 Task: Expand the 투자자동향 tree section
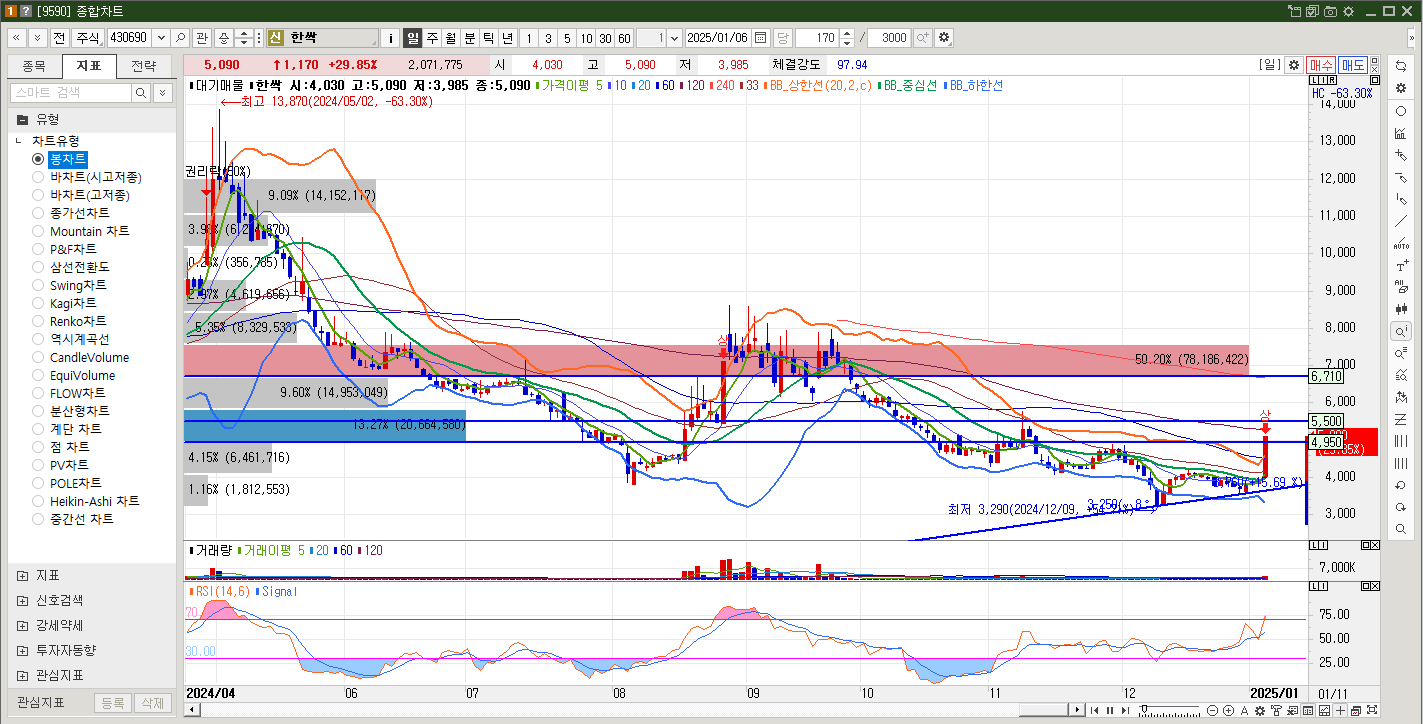pyautogui.click(x=23, y=649)
